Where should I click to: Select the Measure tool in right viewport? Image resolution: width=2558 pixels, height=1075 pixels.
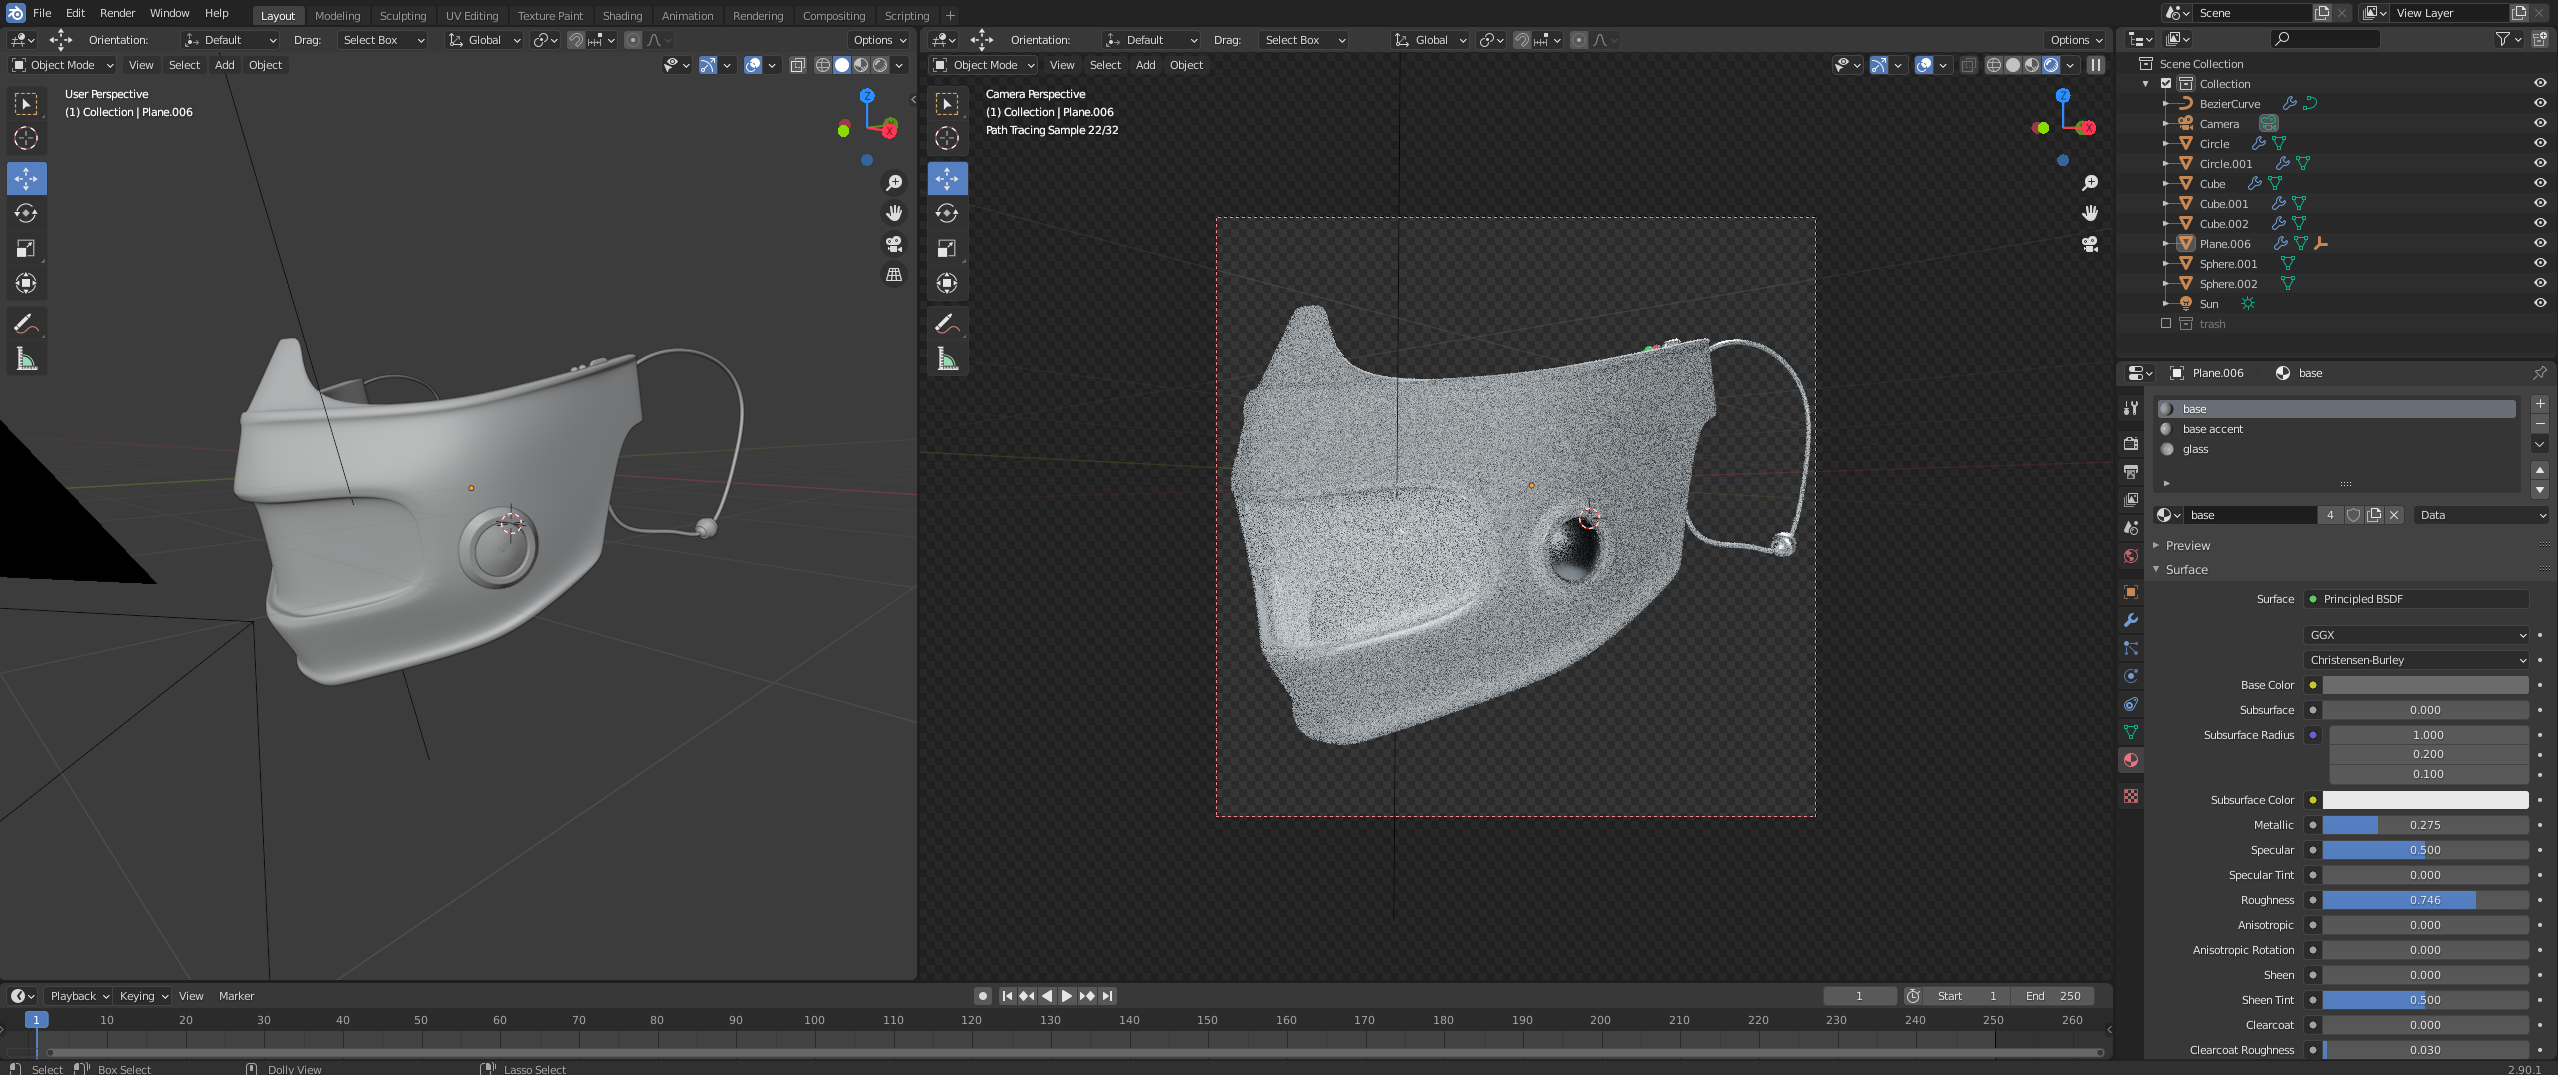[947, 359]
